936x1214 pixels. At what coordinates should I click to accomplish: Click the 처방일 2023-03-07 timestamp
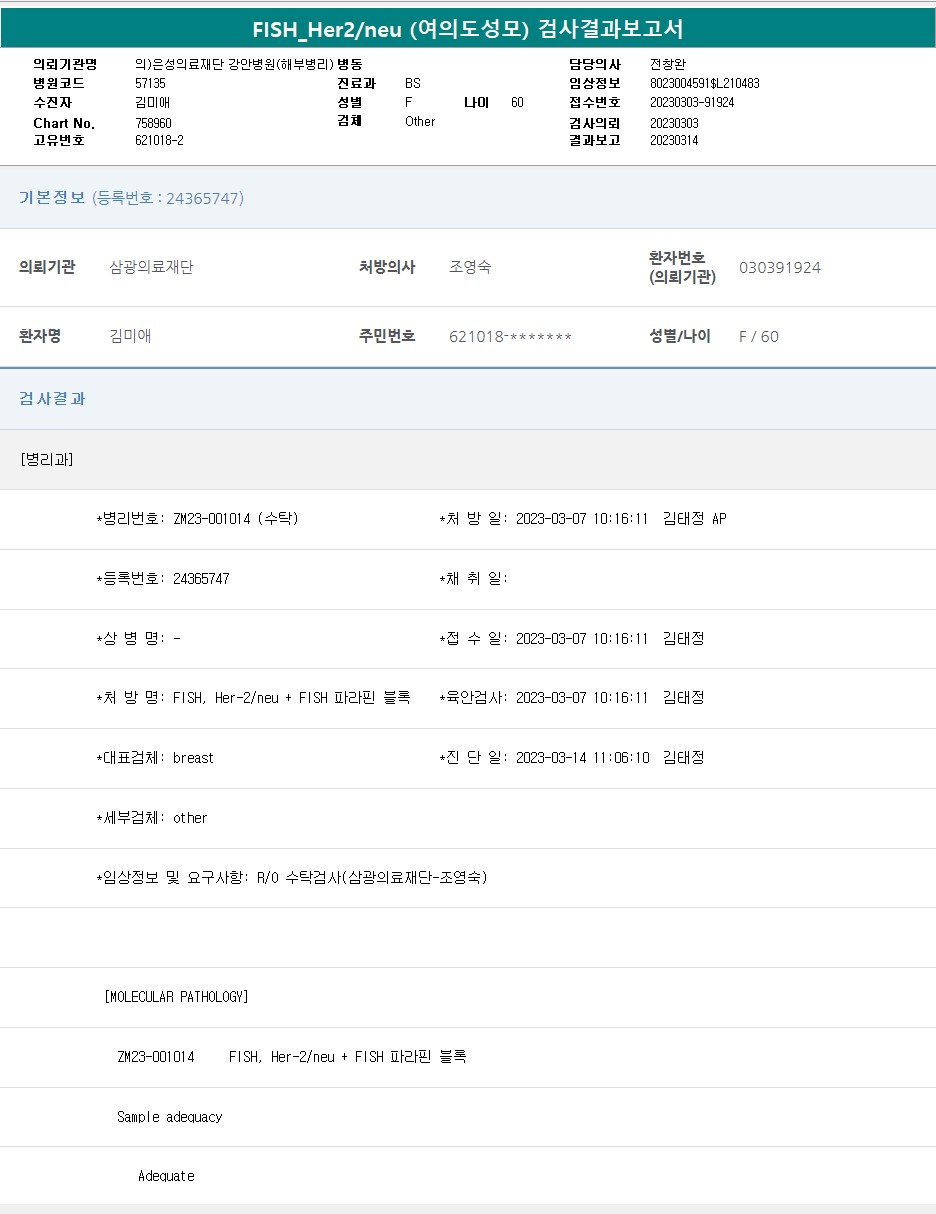[x=583, y=519]
